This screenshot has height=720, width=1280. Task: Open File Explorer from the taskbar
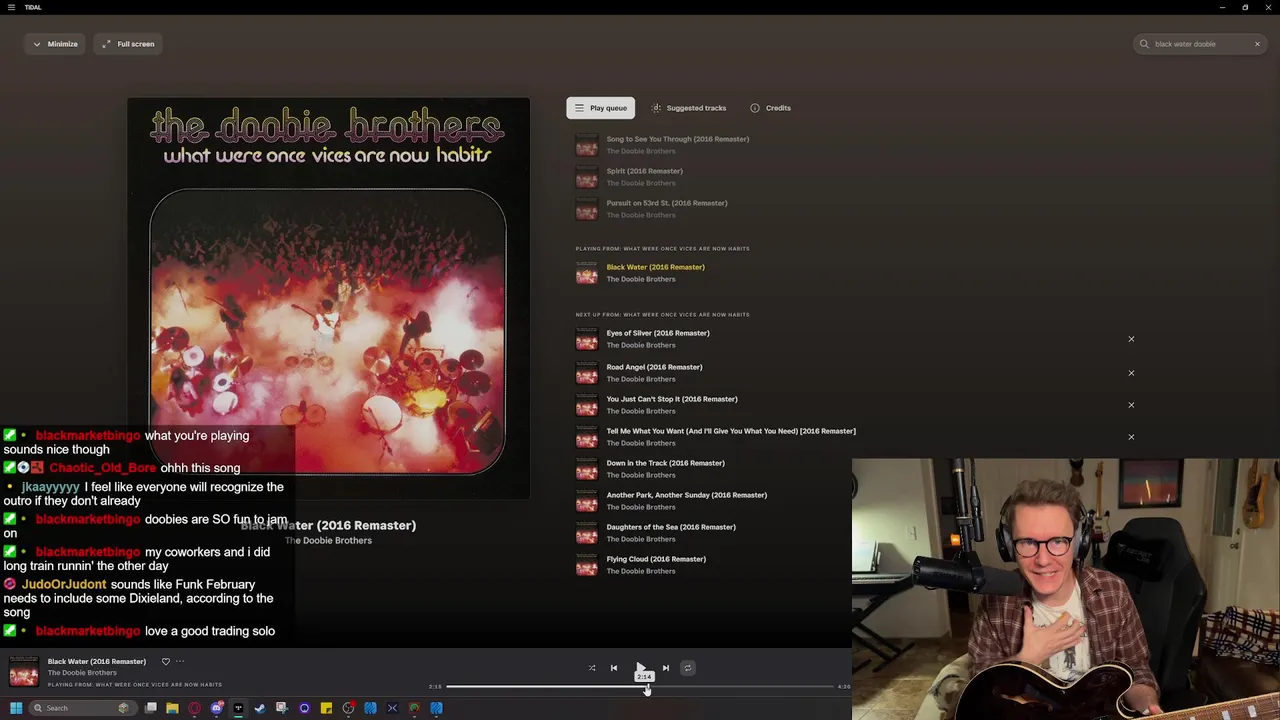click(172, 708)
